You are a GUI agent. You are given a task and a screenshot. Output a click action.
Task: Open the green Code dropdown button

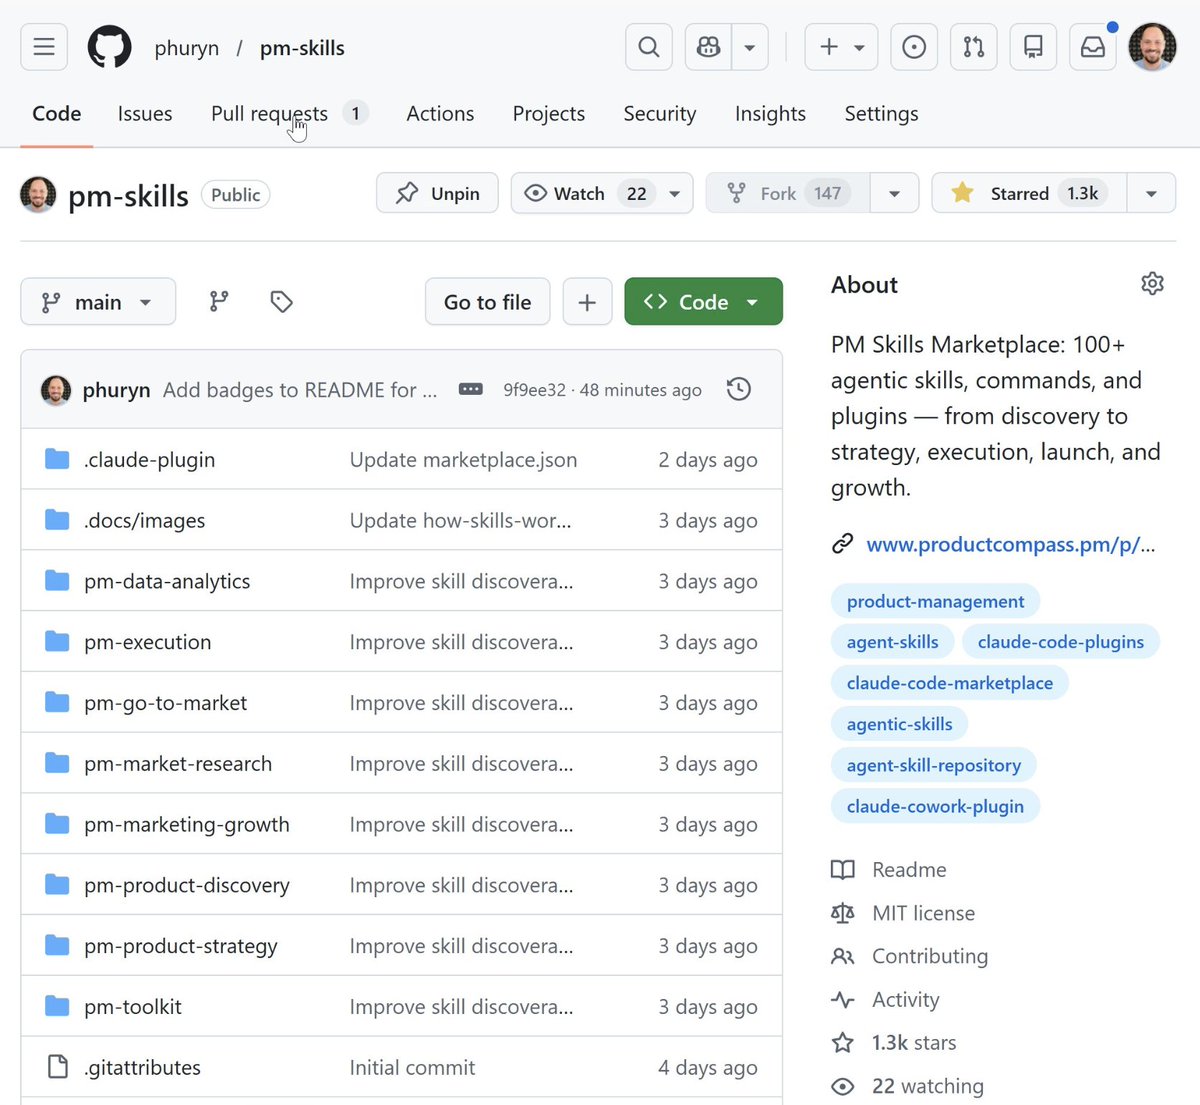[703, 302]
